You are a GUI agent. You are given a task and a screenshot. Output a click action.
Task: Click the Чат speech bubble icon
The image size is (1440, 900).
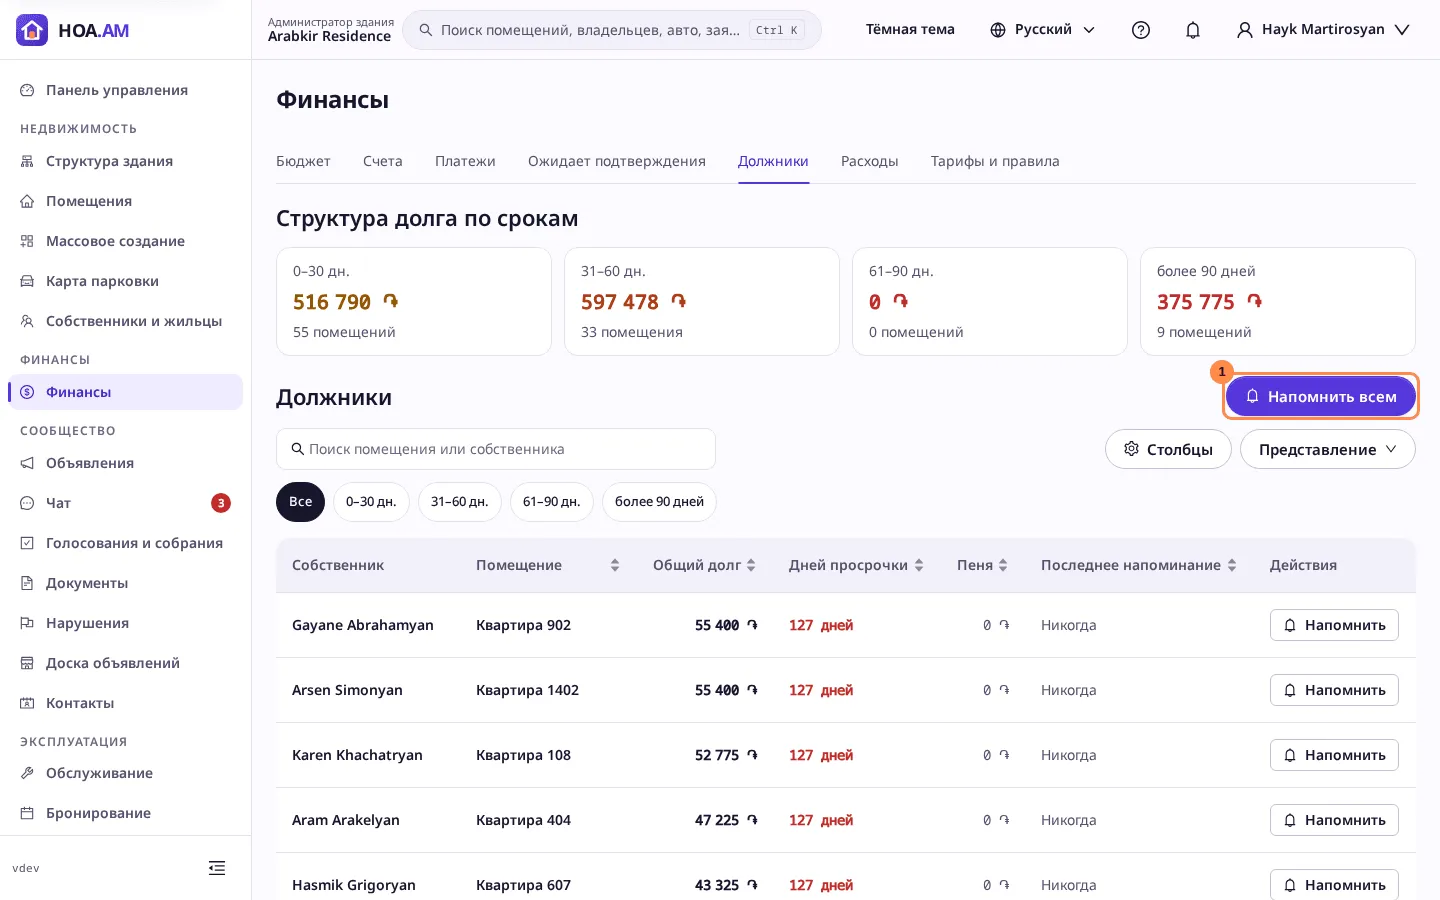27,503
